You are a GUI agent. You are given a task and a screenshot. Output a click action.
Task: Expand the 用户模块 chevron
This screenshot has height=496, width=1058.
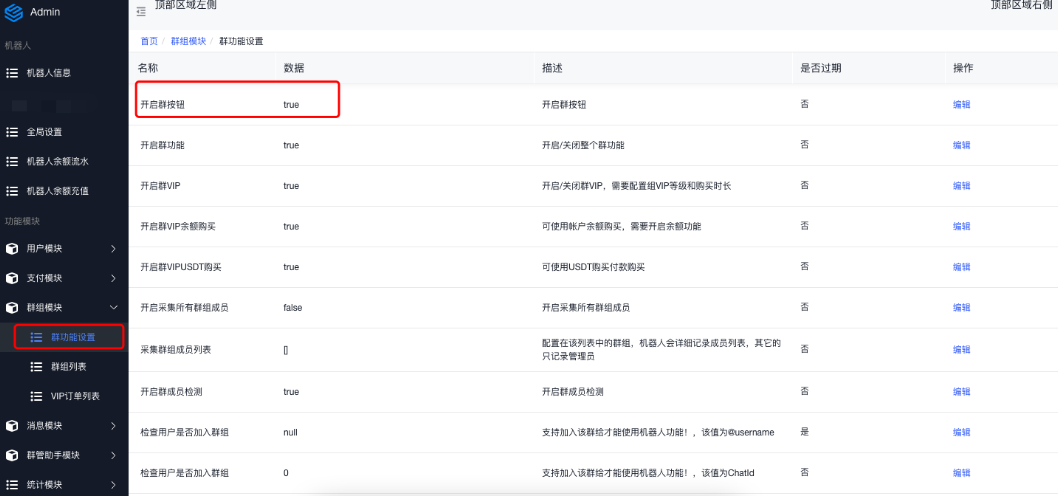tap(113, 248)
